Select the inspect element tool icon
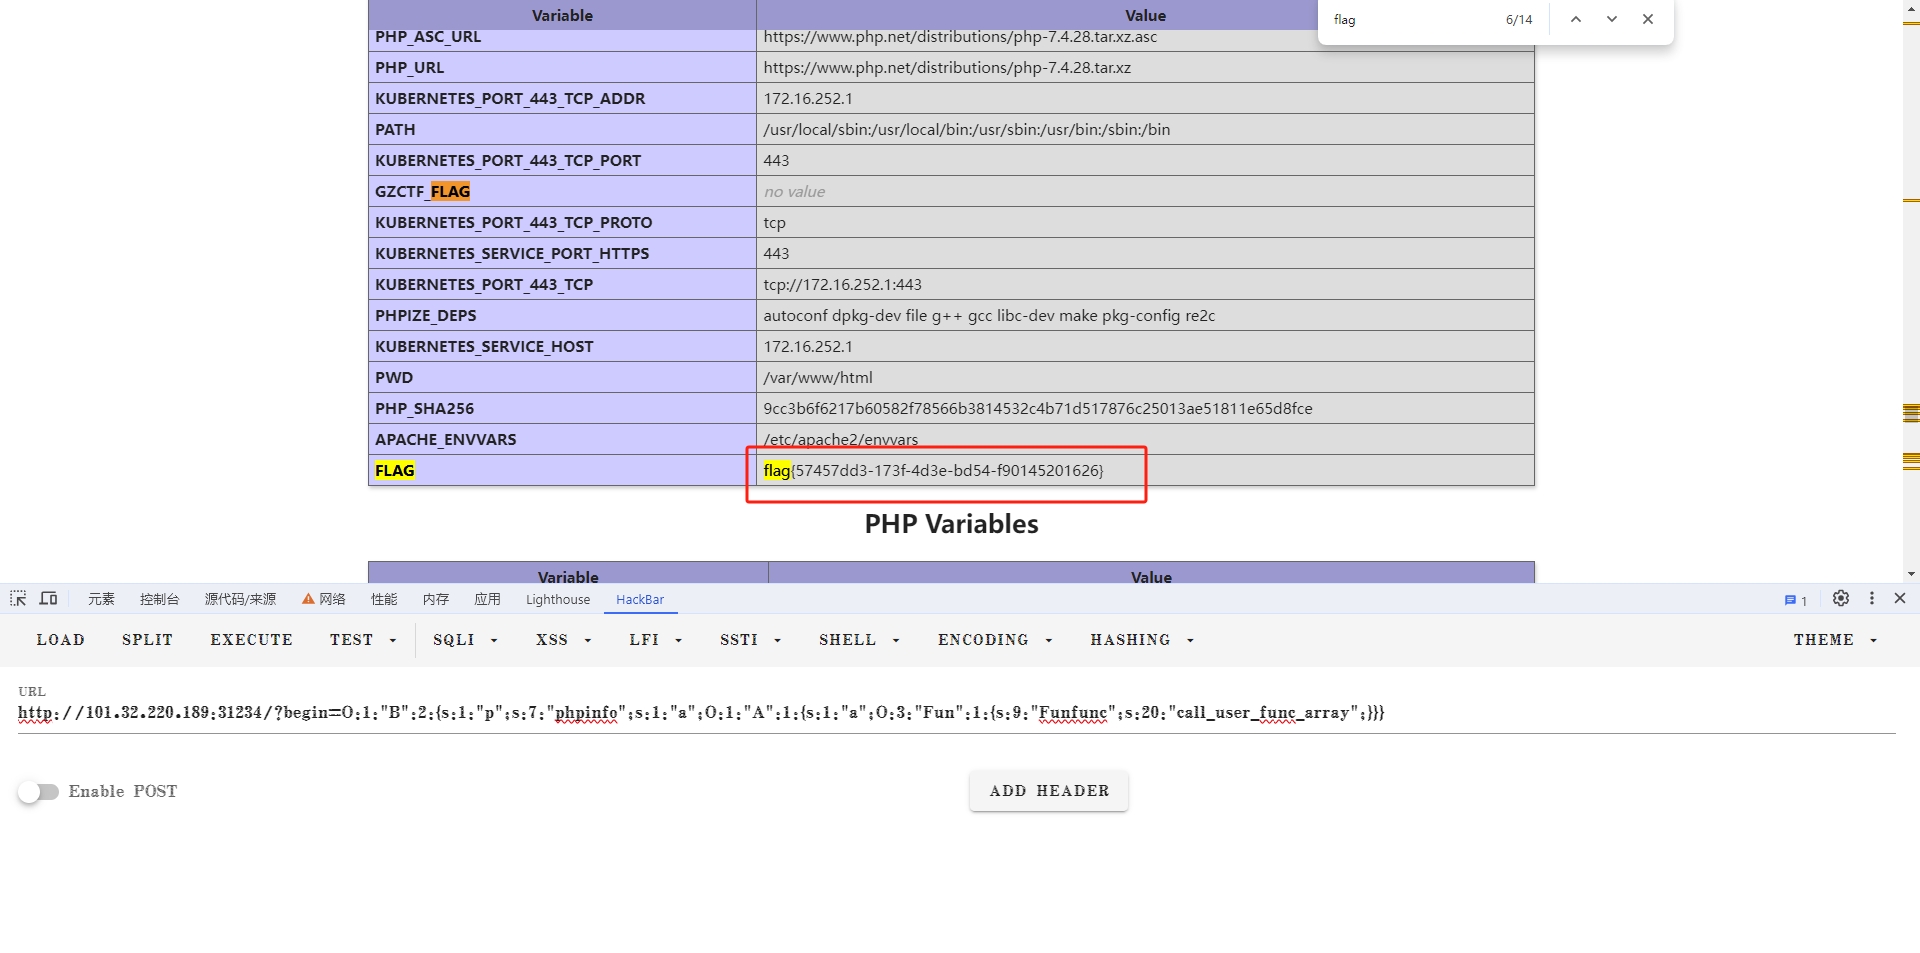Image resolution: width=1920 pixels, height=953 pixels. [16, 598]
